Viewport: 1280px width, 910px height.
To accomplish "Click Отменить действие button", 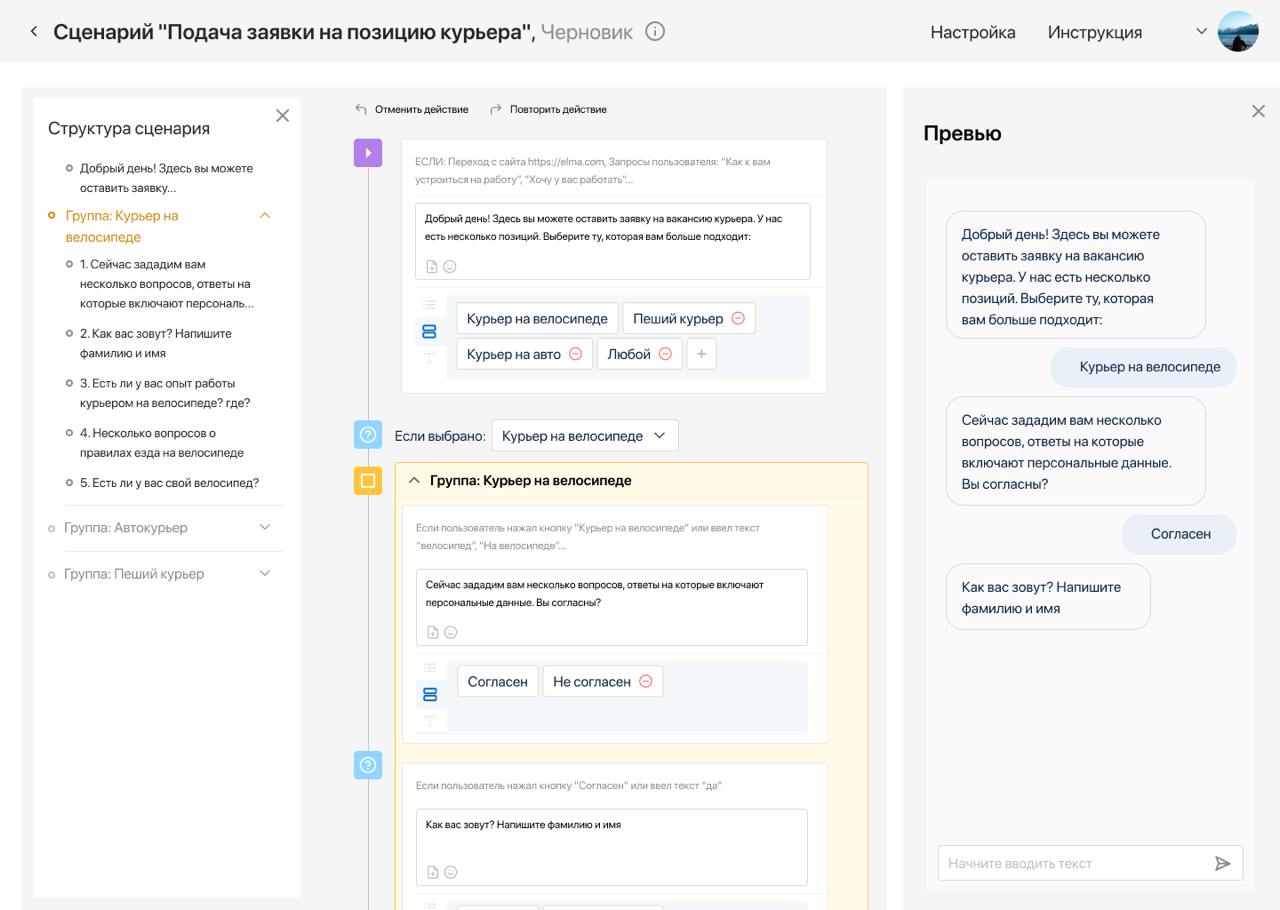I will [412, 109].
